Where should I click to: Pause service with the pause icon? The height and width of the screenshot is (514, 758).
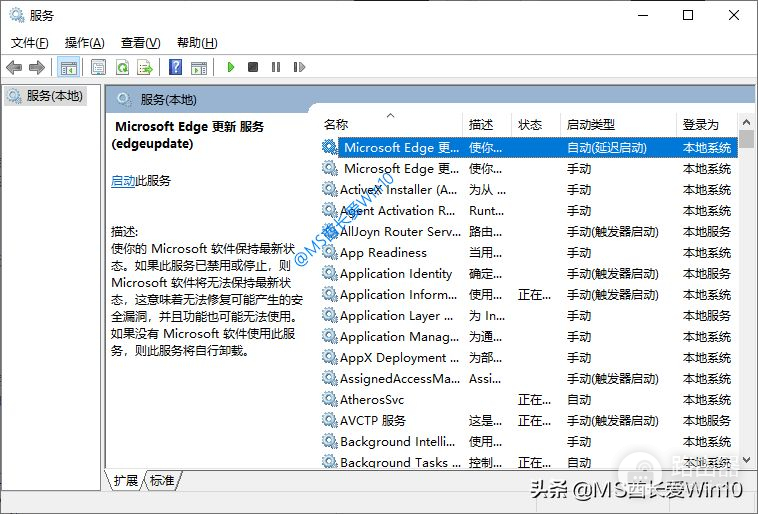tap(276, 67)
